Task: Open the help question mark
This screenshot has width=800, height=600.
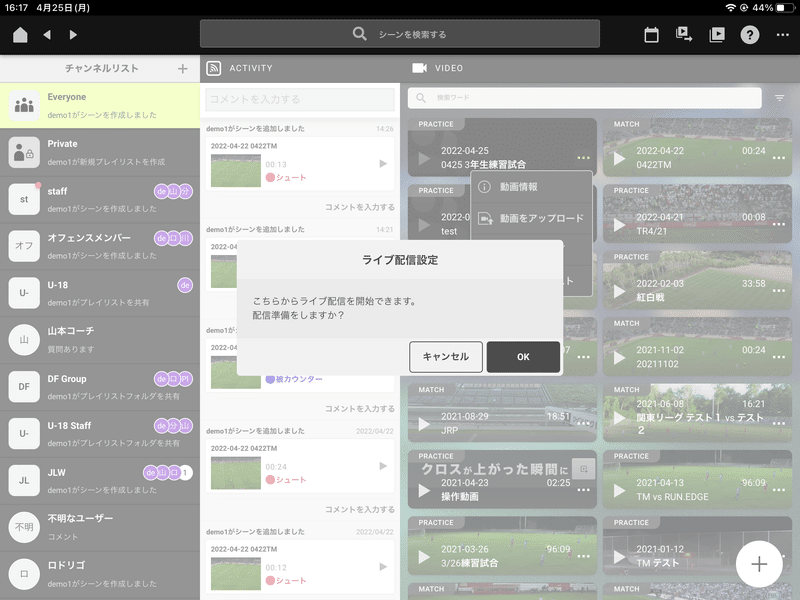Action: (x=749, y=35)
